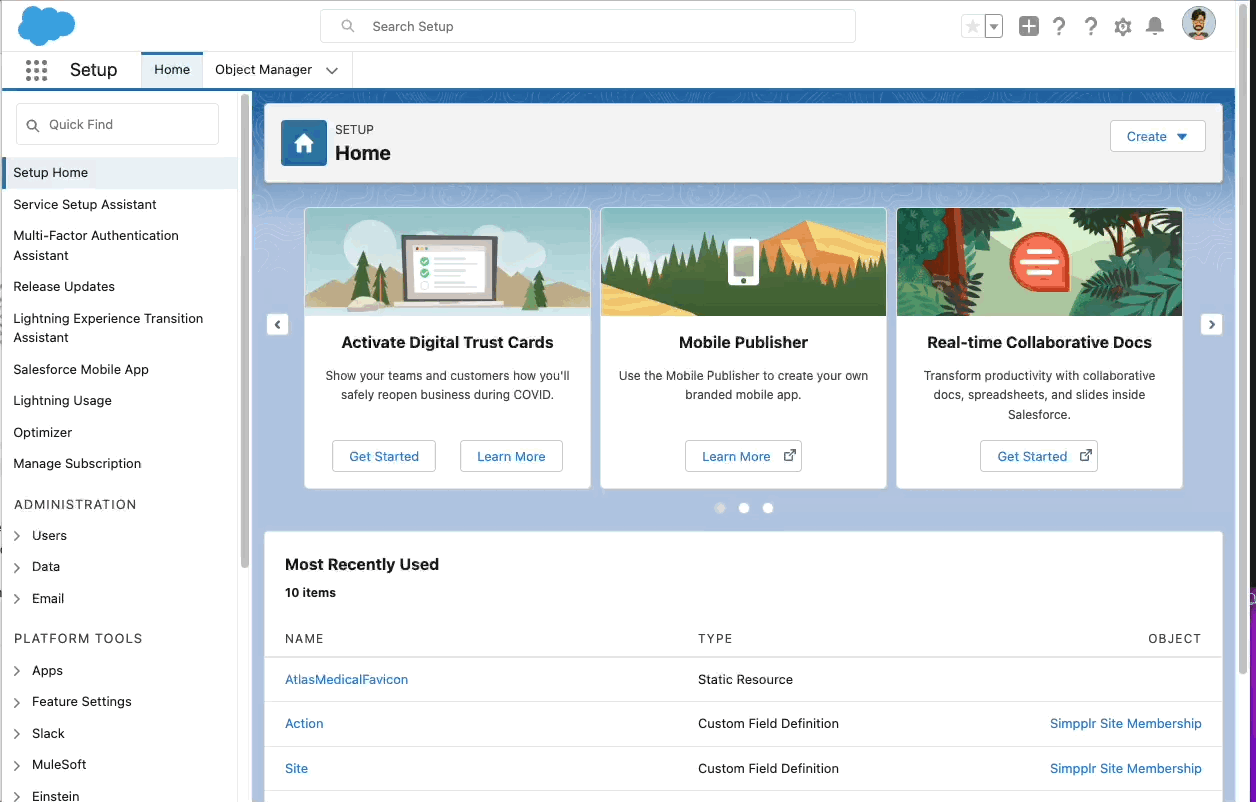Image resolution: width=1256 pixels, height=802 pixels.
Task: Click the favorites star icon
Action: tap(972, 27)
